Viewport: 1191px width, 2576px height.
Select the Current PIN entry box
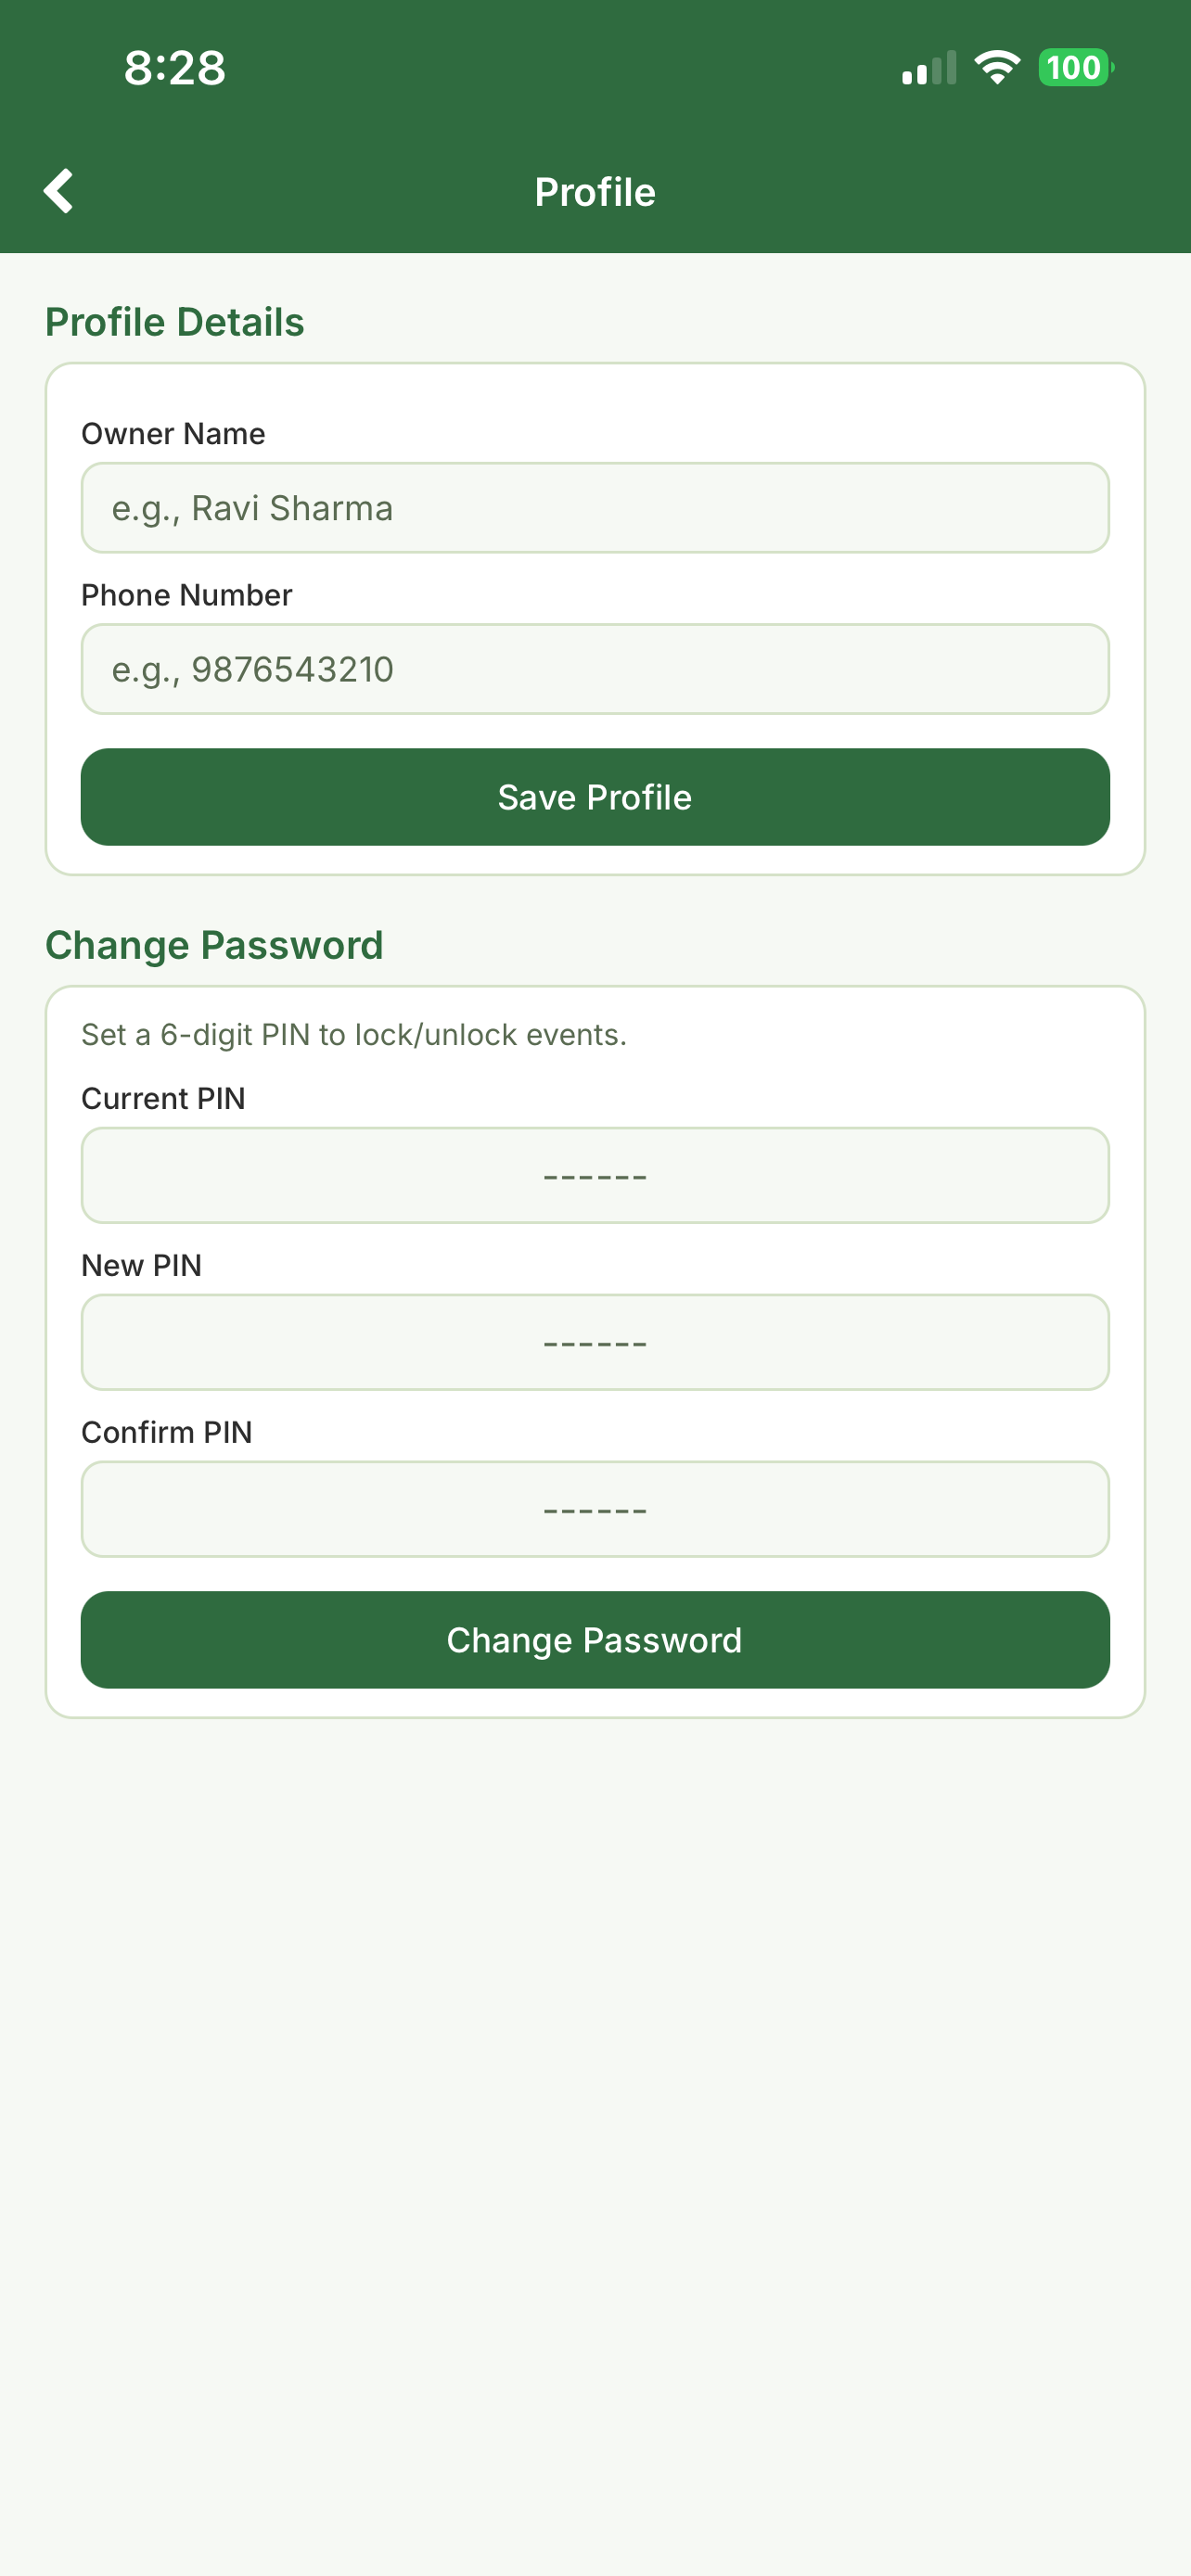(x=595, y=1175)
